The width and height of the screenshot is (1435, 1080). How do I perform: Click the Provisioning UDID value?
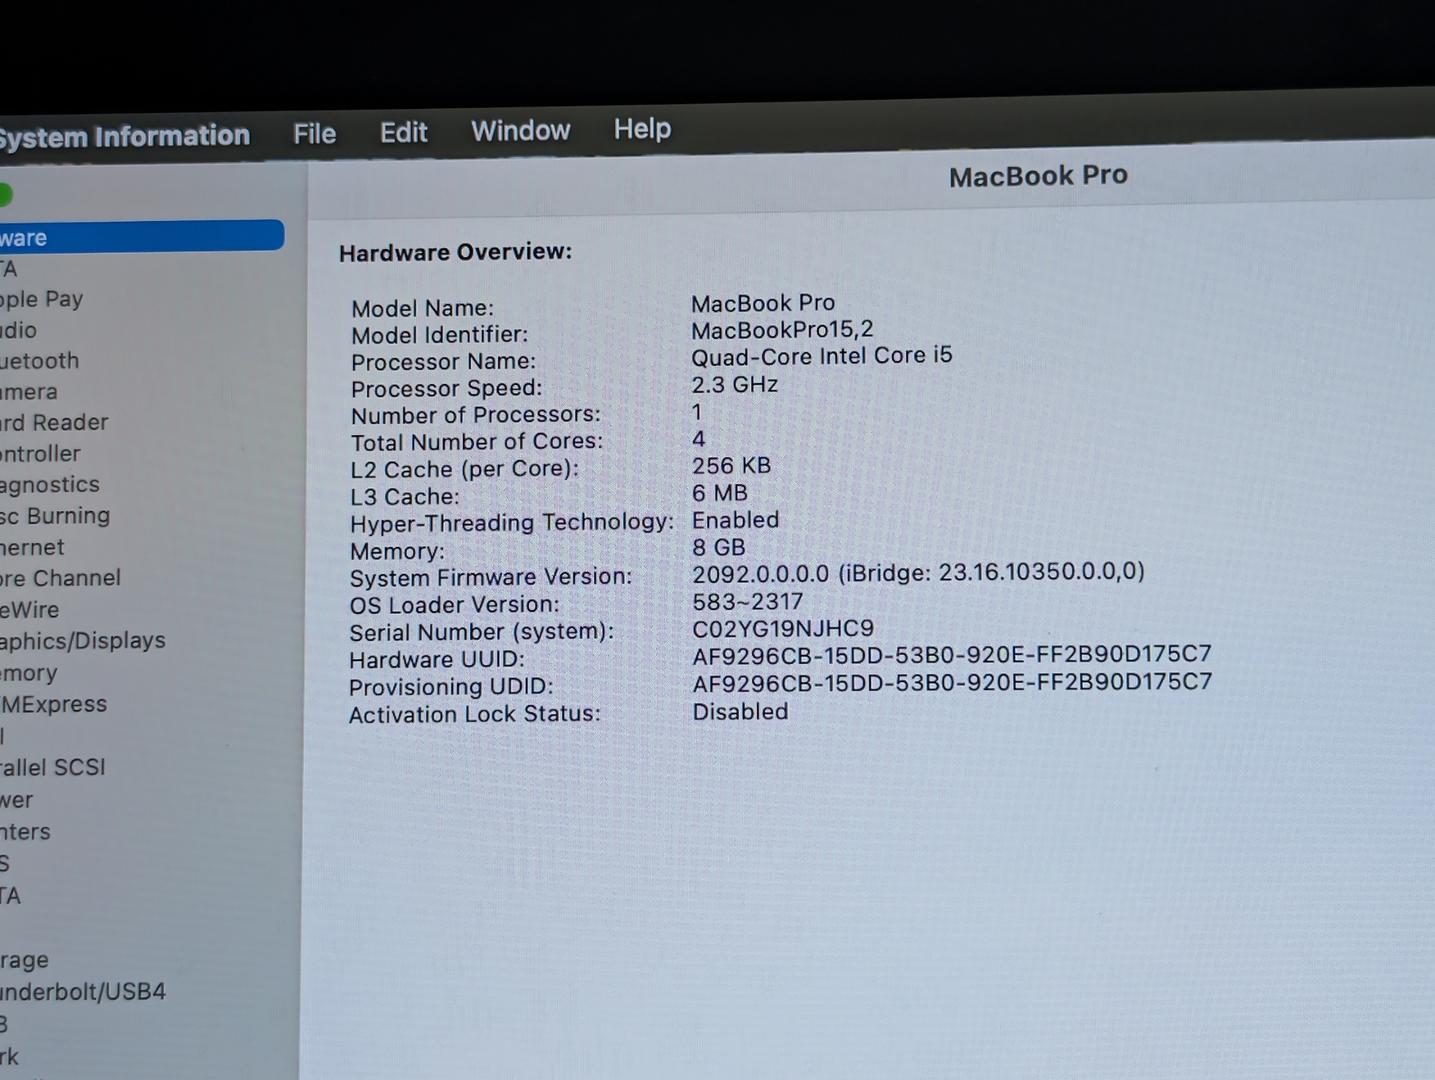point(952,683)
